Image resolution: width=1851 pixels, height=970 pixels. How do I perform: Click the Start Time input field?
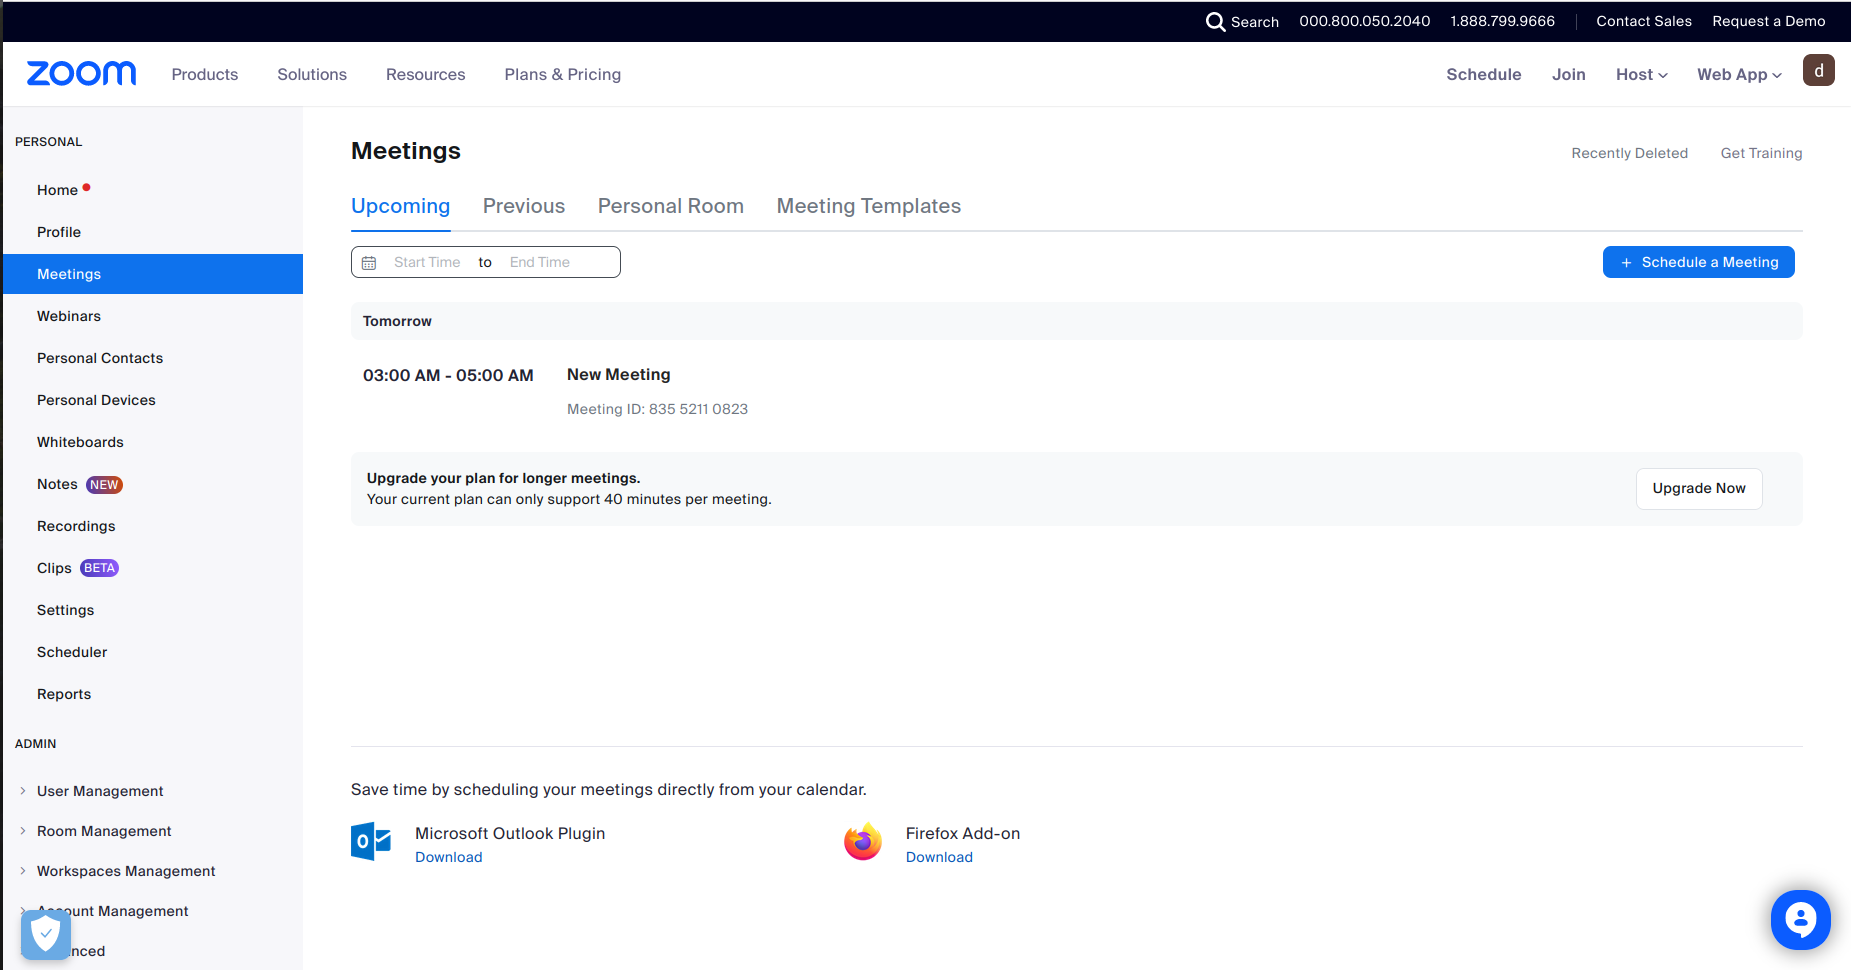pyautogui.click(x=427, y=262)
